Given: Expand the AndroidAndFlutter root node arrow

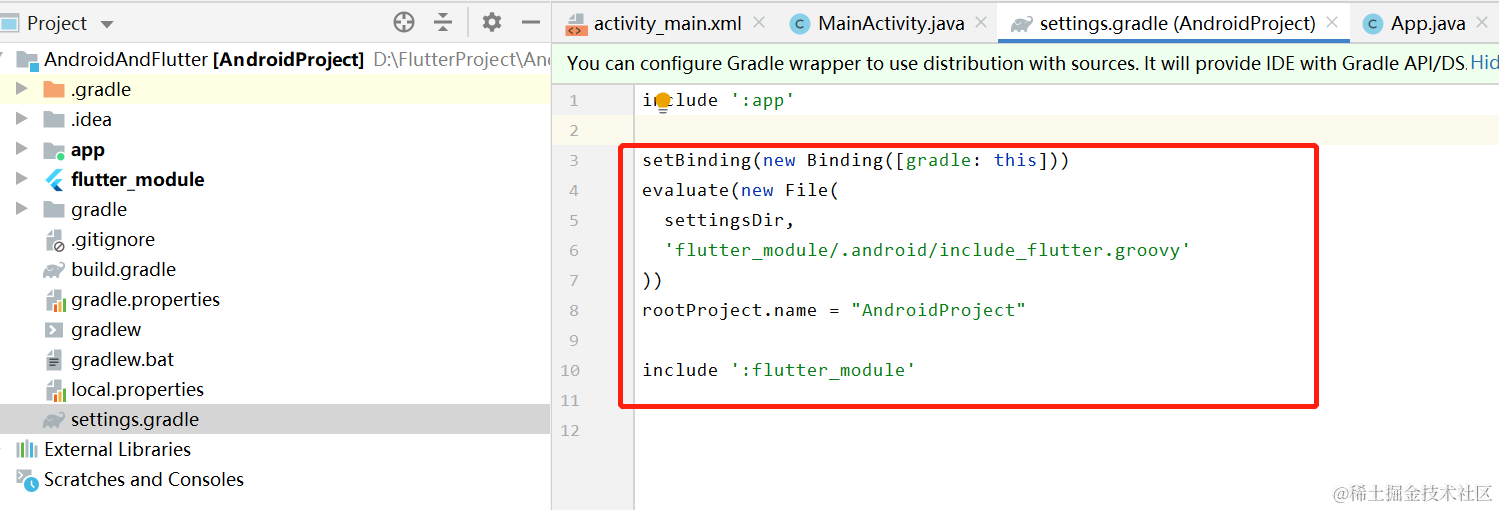Looking at the screenshot, I should tap(4, 60).
